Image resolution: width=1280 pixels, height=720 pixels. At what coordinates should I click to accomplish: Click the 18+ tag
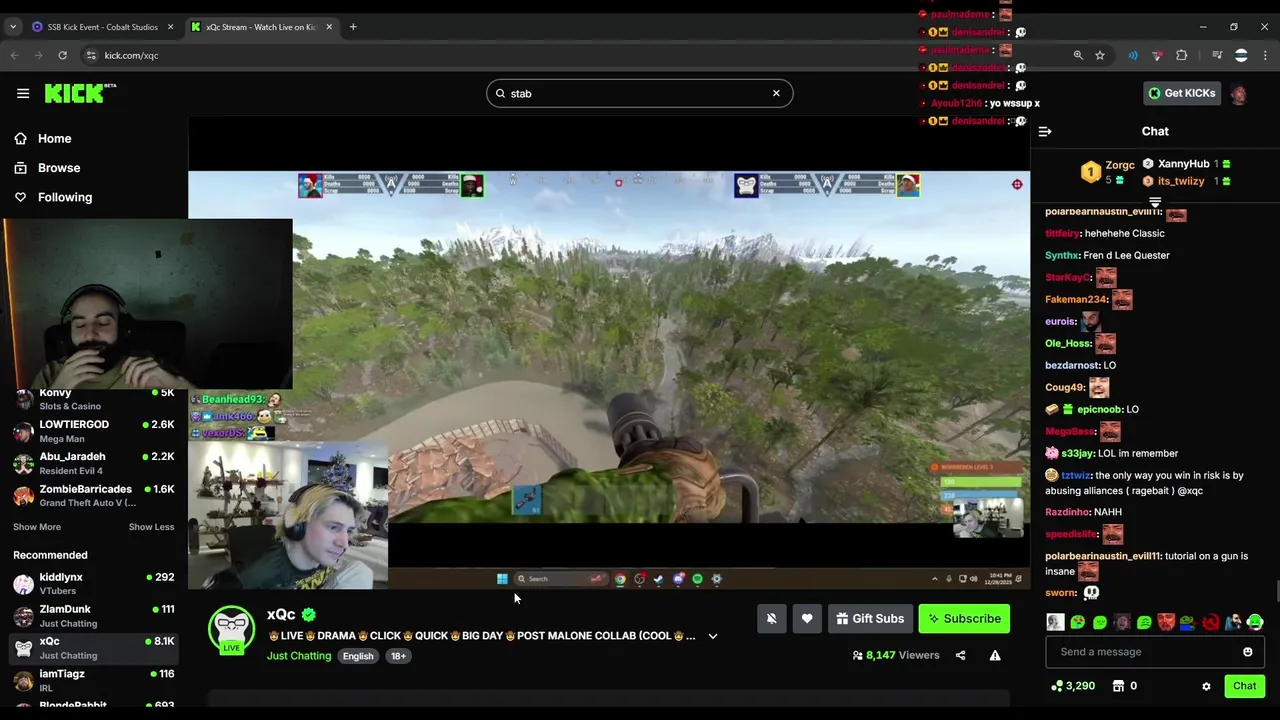(x=398, y=656)
